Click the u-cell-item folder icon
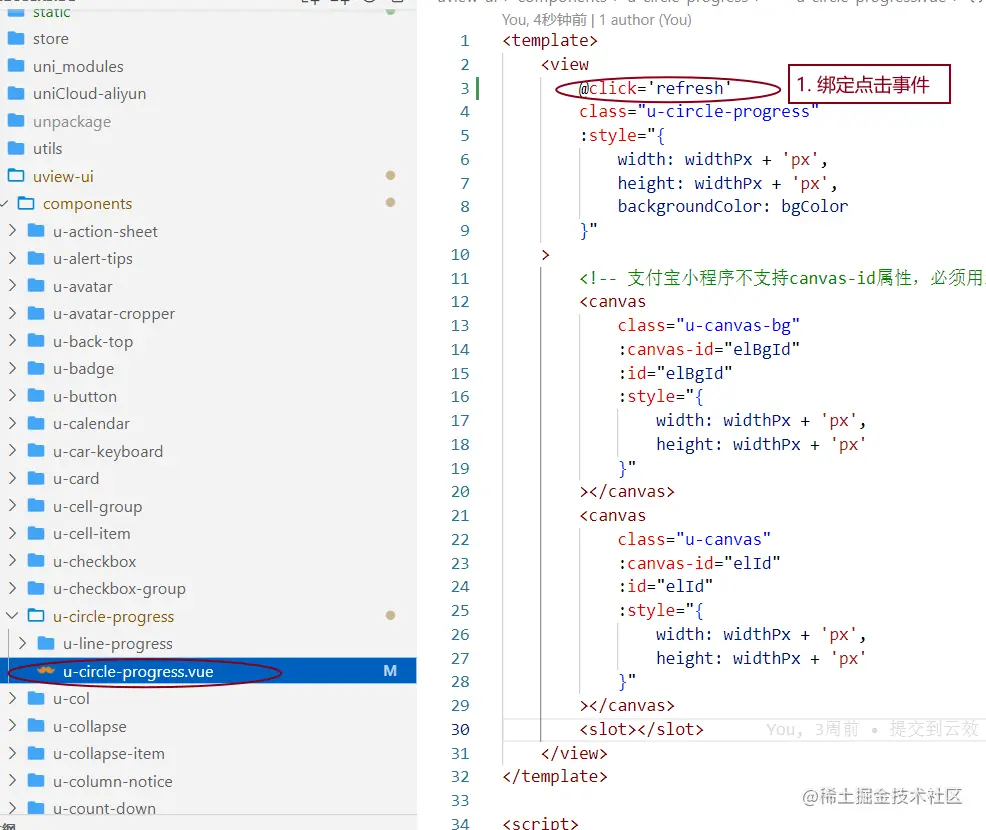 pyautogui.click(x=36, y=533)
